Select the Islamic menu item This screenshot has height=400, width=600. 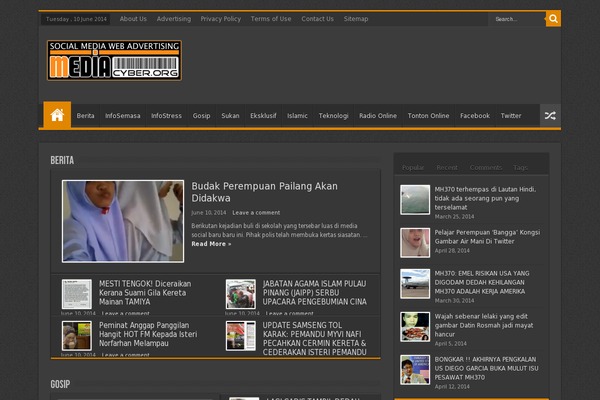click(297, 116)
